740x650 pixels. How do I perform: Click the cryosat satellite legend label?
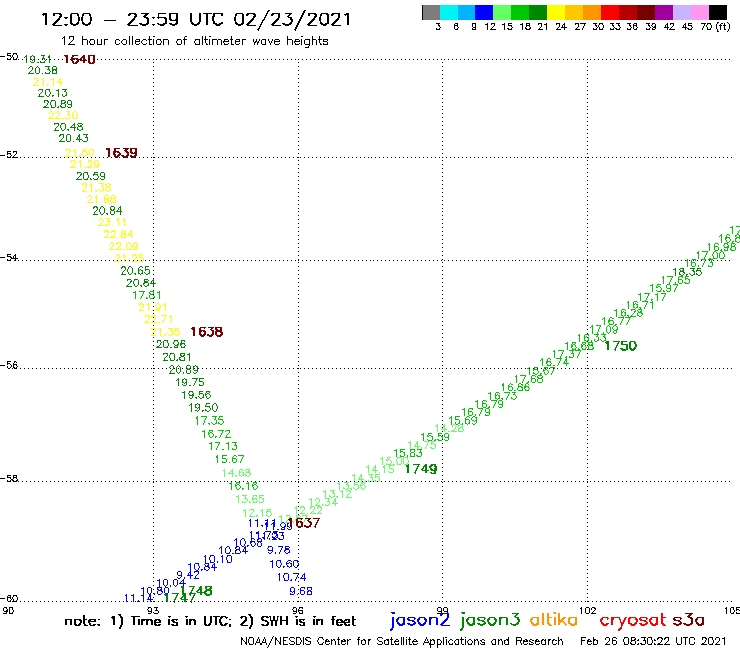click(633, 620)
